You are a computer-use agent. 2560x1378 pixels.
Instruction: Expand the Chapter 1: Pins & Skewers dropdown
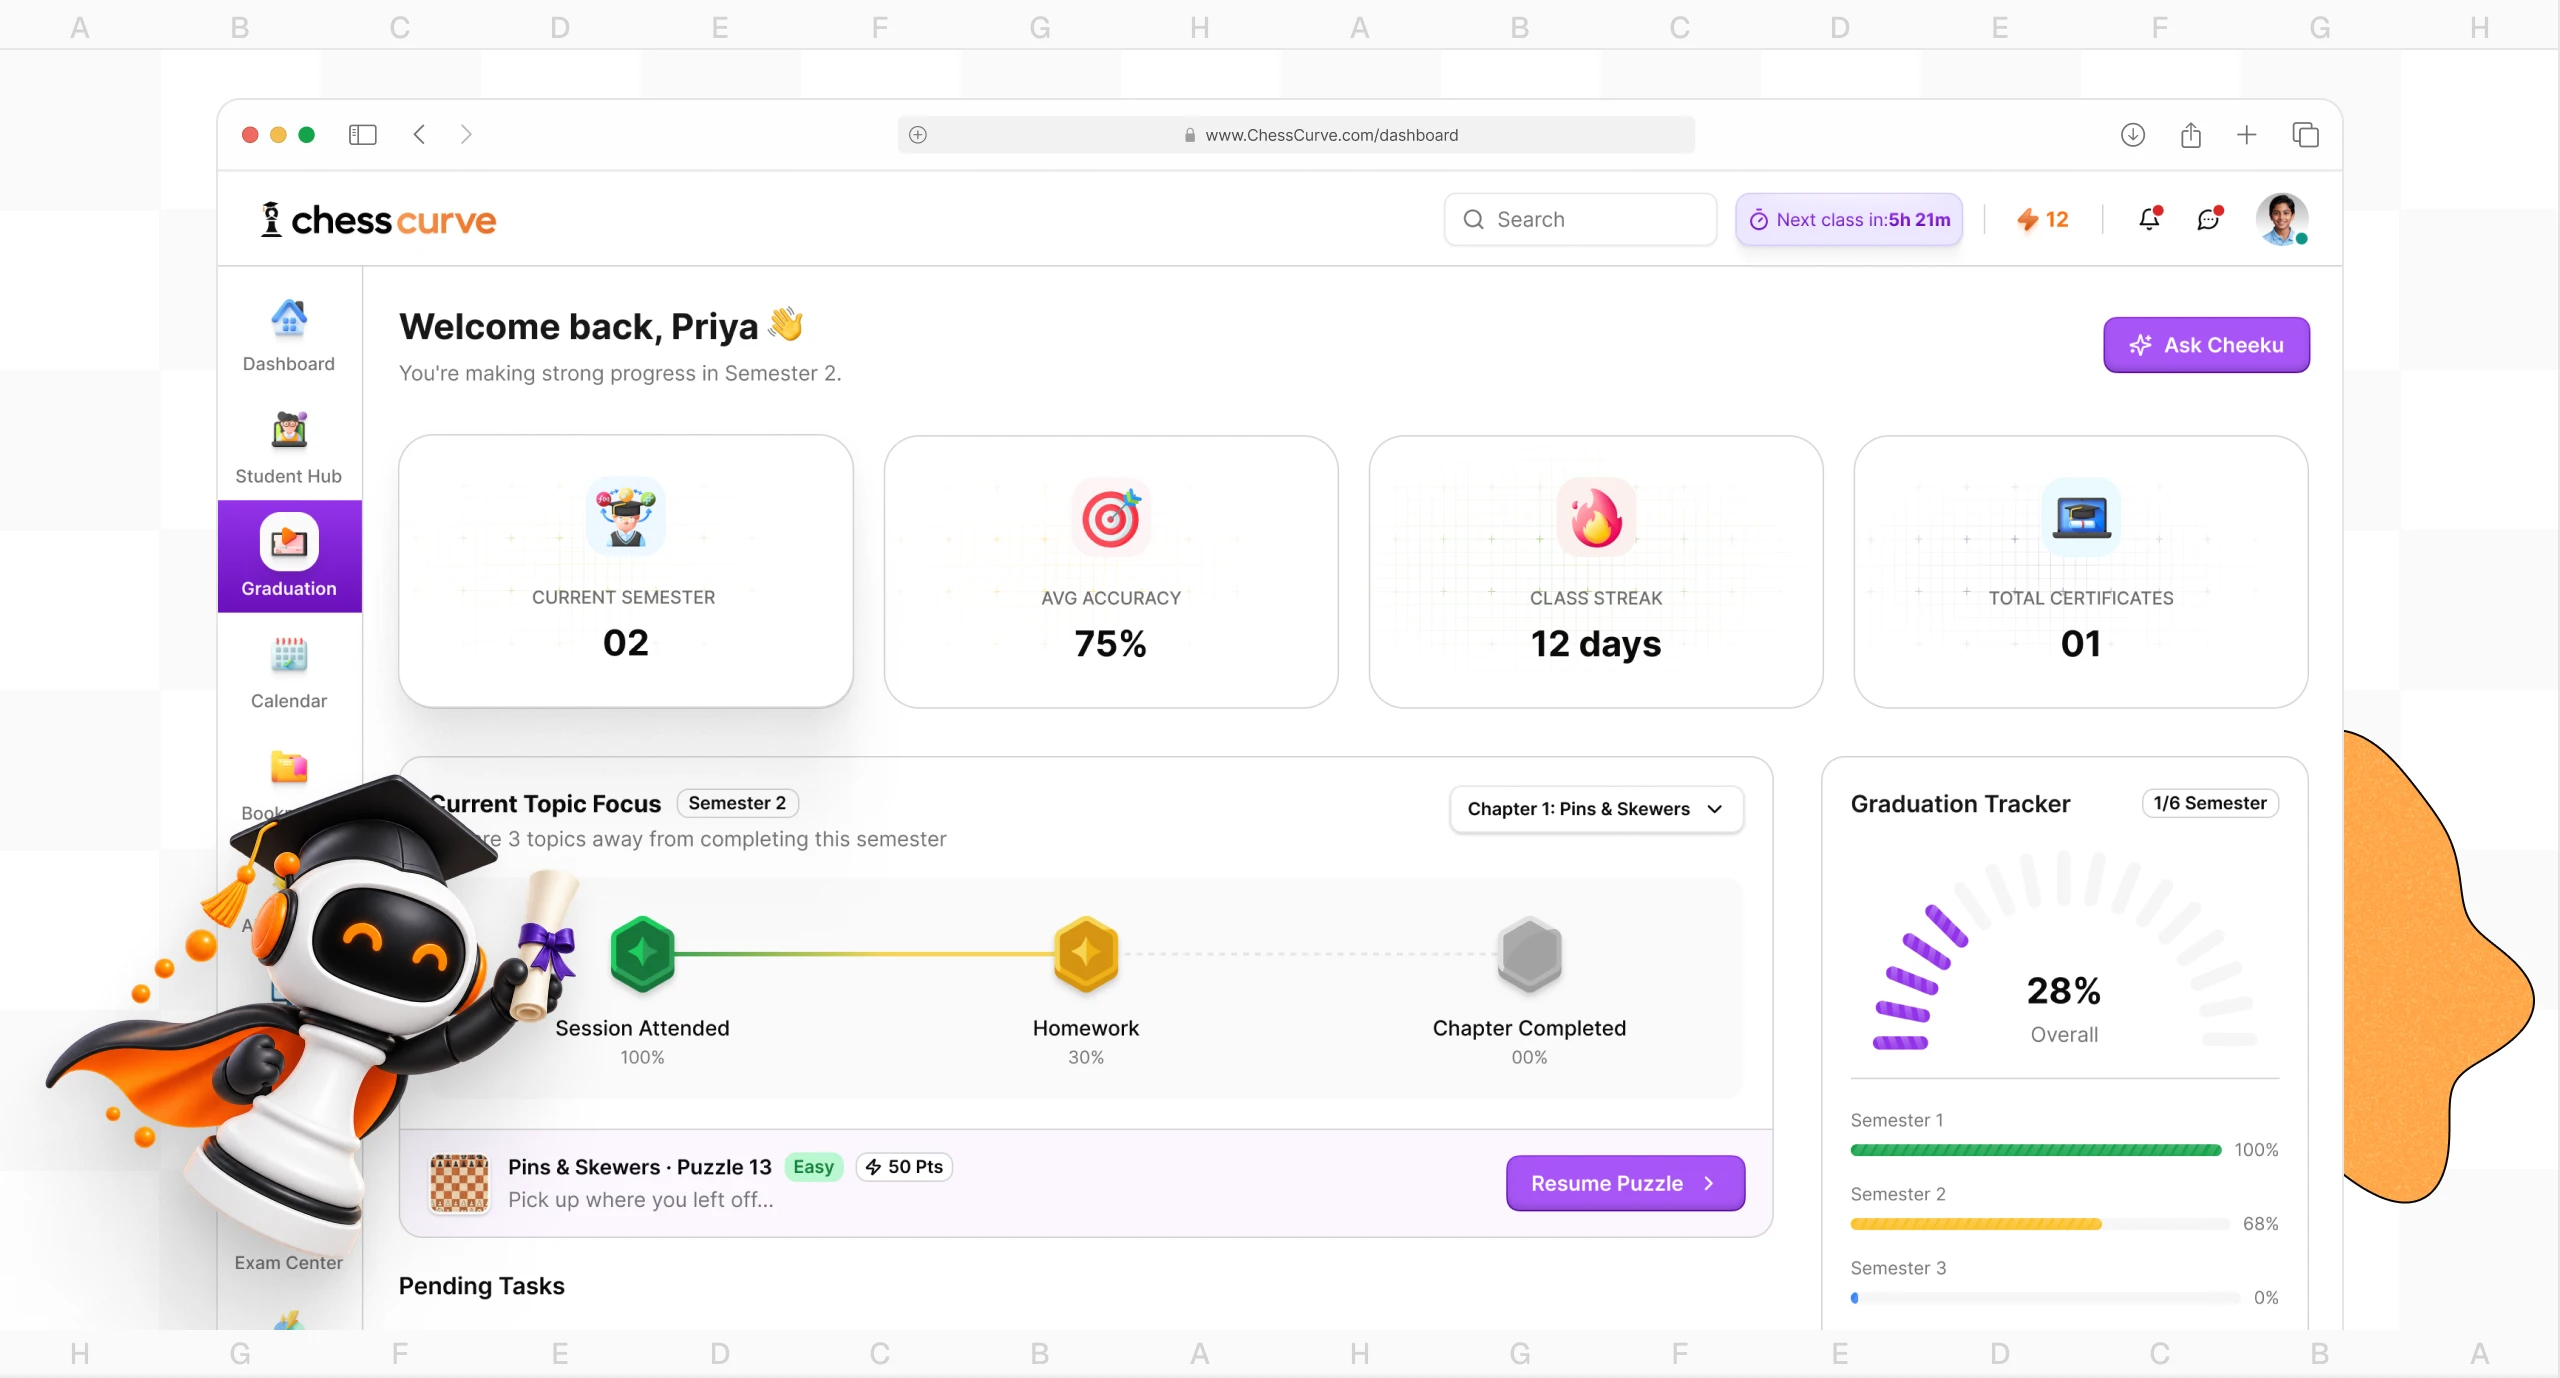click(1596, 809)
